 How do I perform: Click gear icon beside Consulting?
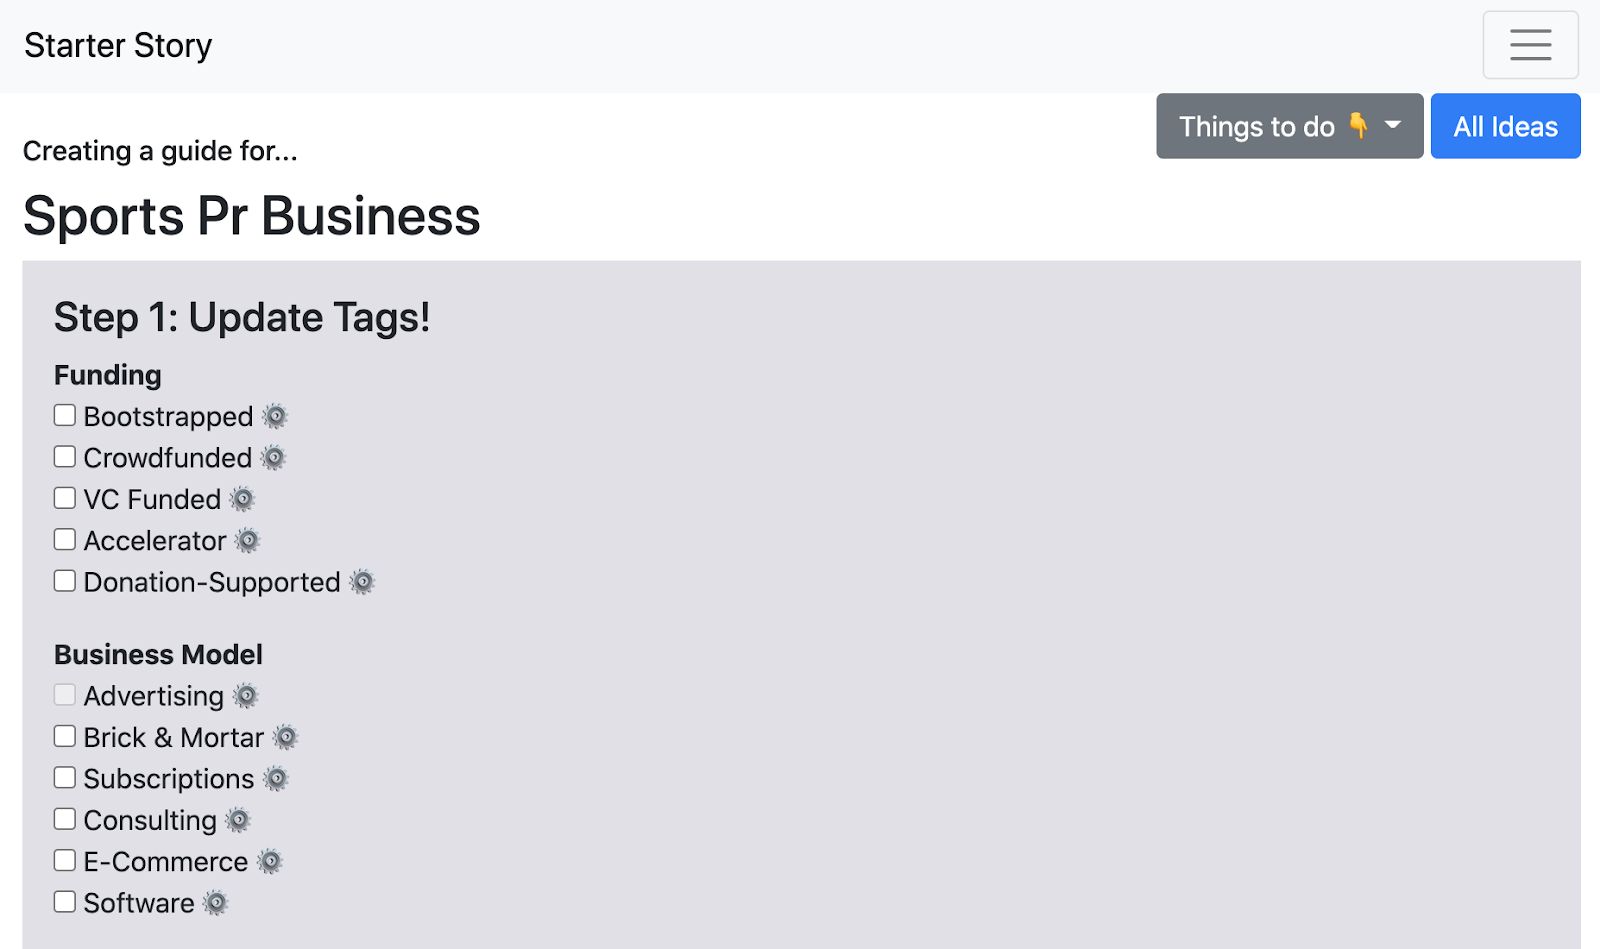[x=238, y=821]
